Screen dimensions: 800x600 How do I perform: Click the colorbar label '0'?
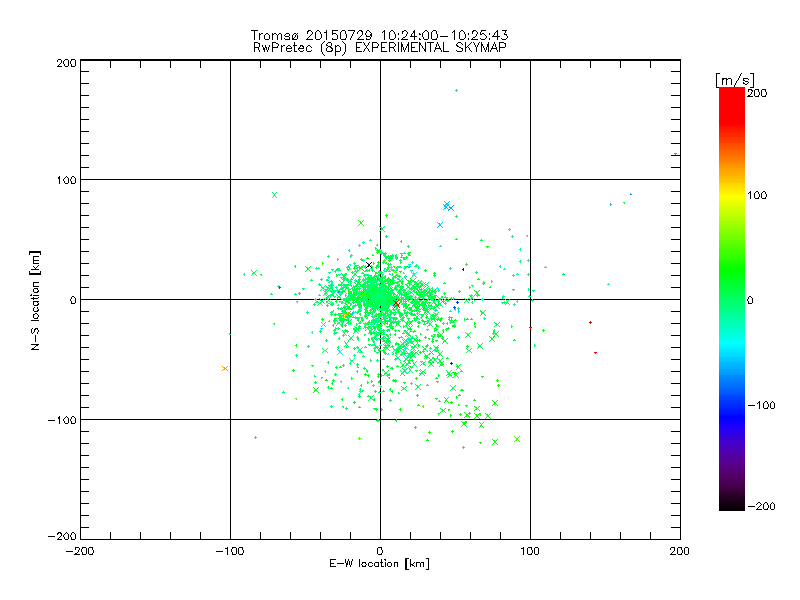(750, 301)
